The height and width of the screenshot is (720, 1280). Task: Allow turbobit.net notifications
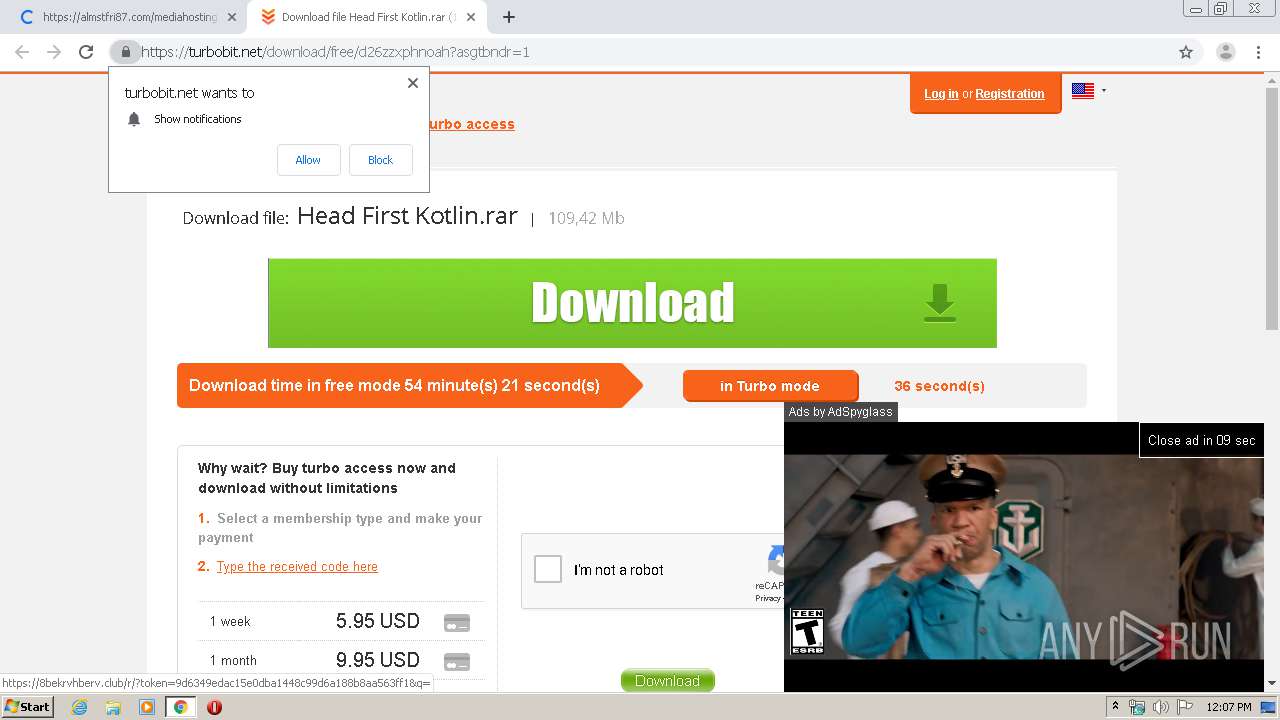point(308,160)
